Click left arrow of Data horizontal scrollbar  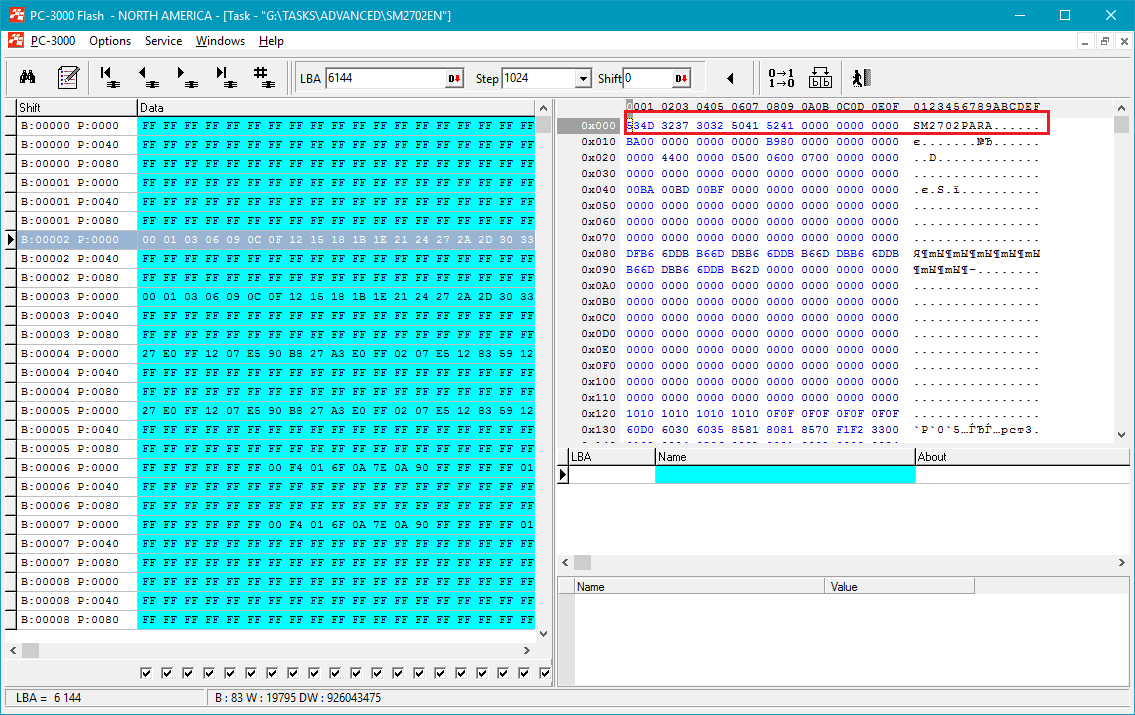[13, 651]
